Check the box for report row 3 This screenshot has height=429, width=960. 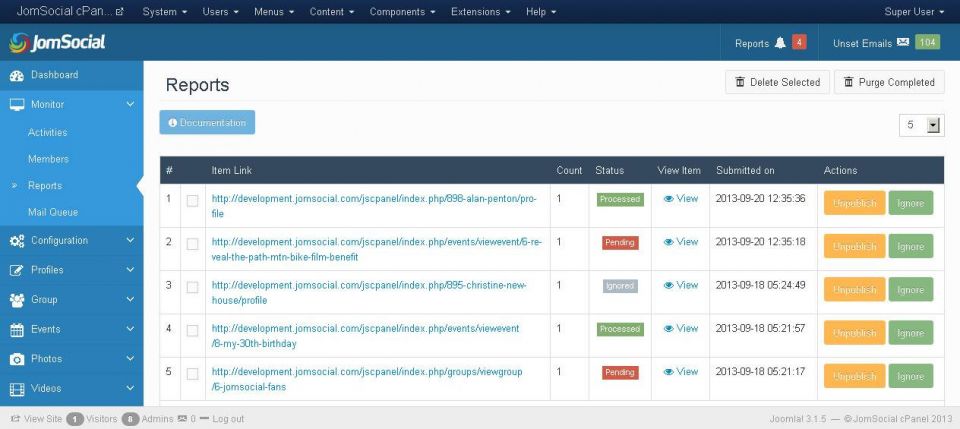point(192,287)
